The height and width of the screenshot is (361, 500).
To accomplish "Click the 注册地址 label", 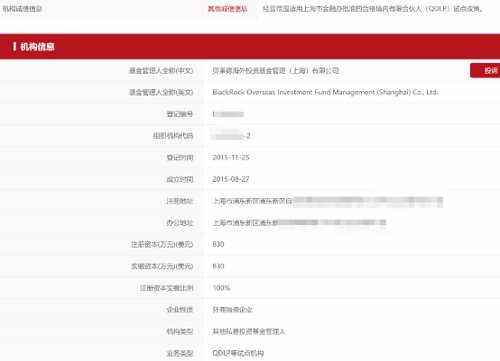I will tap(180, 201).
